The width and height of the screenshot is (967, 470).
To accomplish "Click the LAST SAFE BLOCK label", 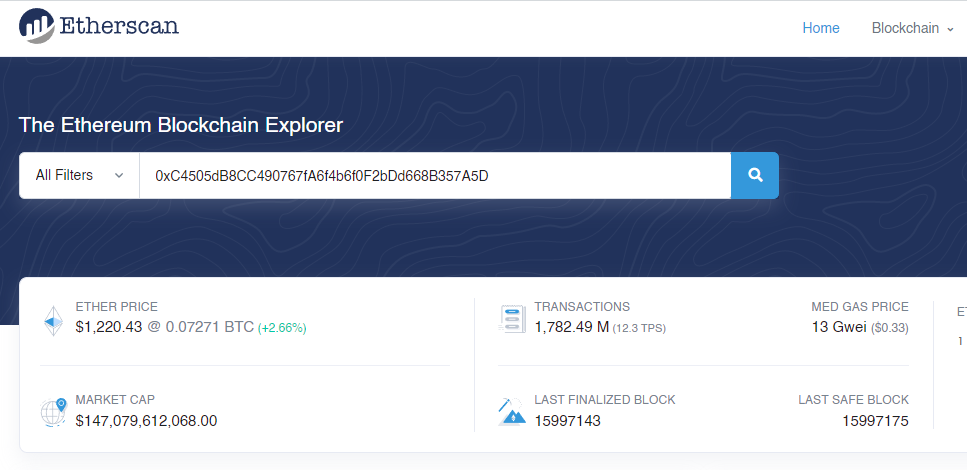I will [x=854, y=400].
